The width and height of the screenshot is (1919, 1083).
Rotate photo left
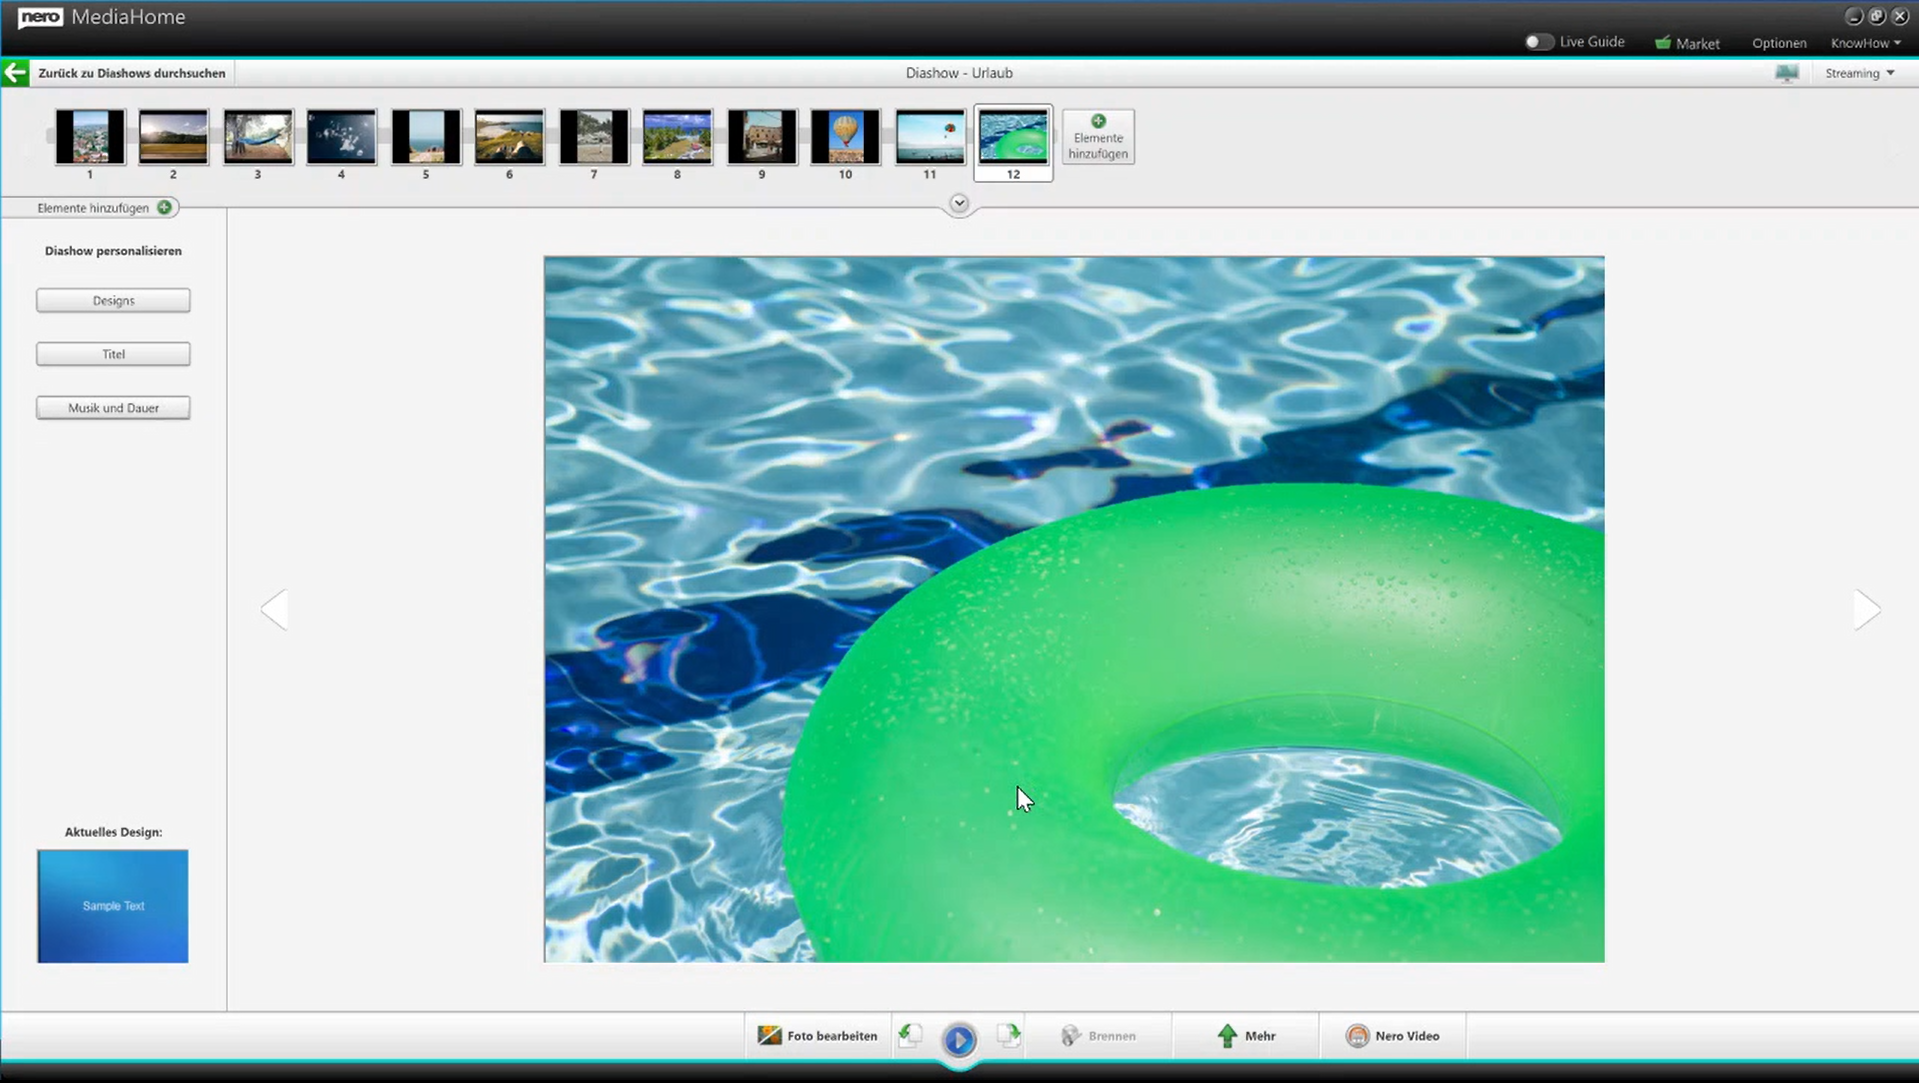pos(910,1035)
